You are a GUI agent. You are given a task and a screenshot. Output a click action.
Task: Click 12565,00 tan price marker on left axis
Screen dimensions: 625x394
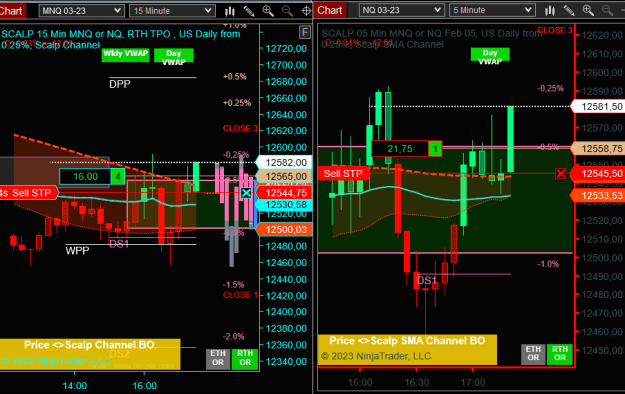[284, 176]
